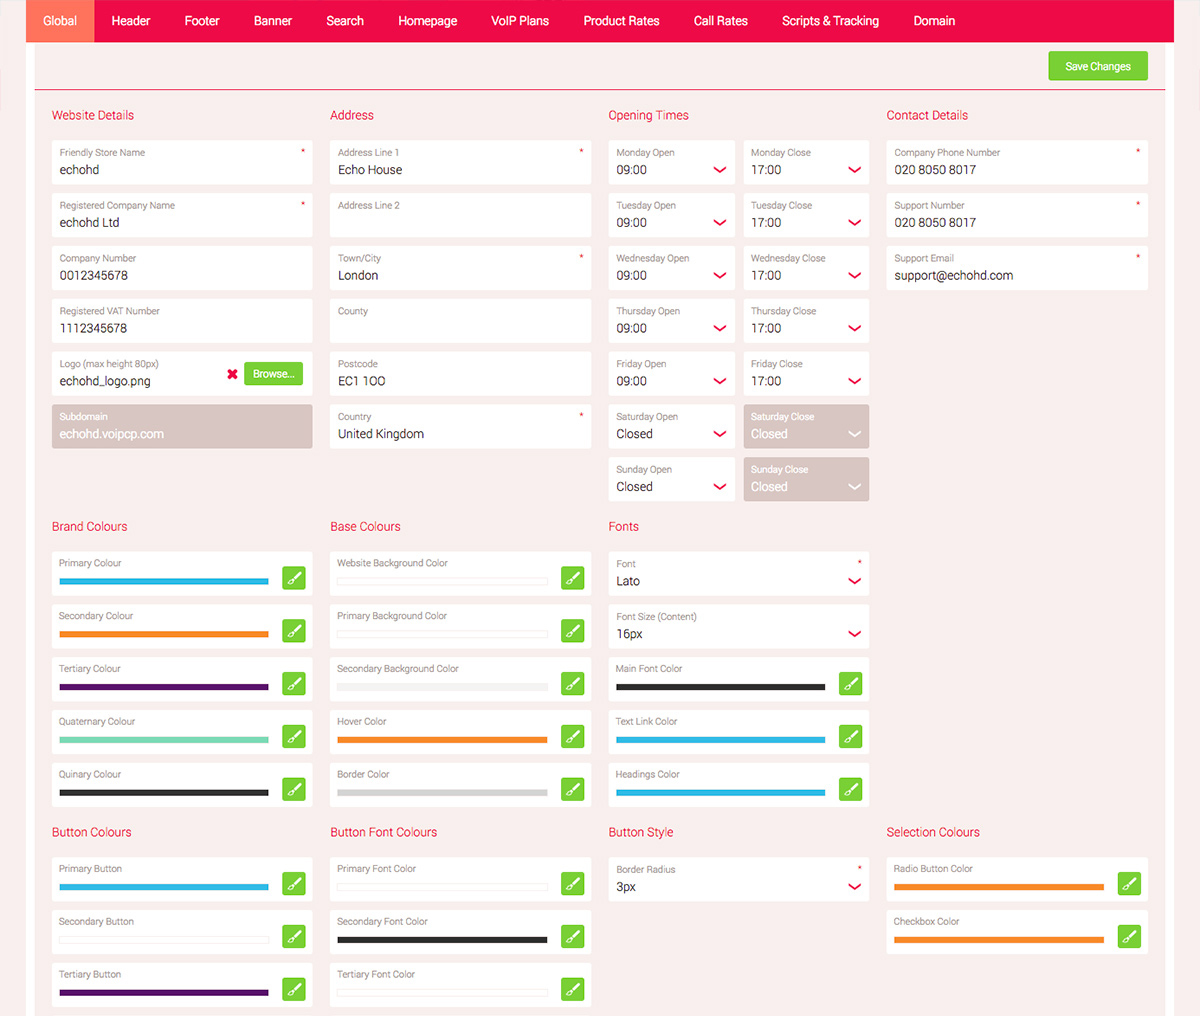Open the Call Rates tab

click(x=721, y=21)
